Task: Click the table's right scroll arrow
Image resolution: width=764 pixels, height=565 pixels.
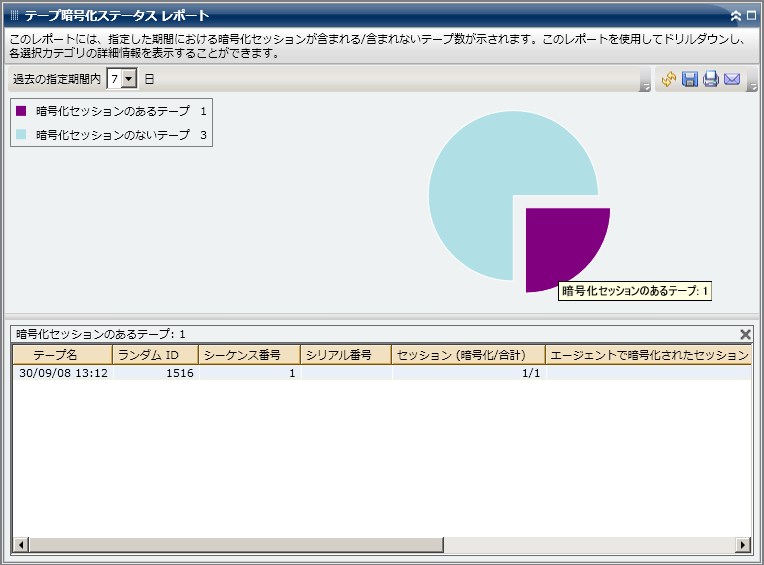Action: (x=743, y=545)
